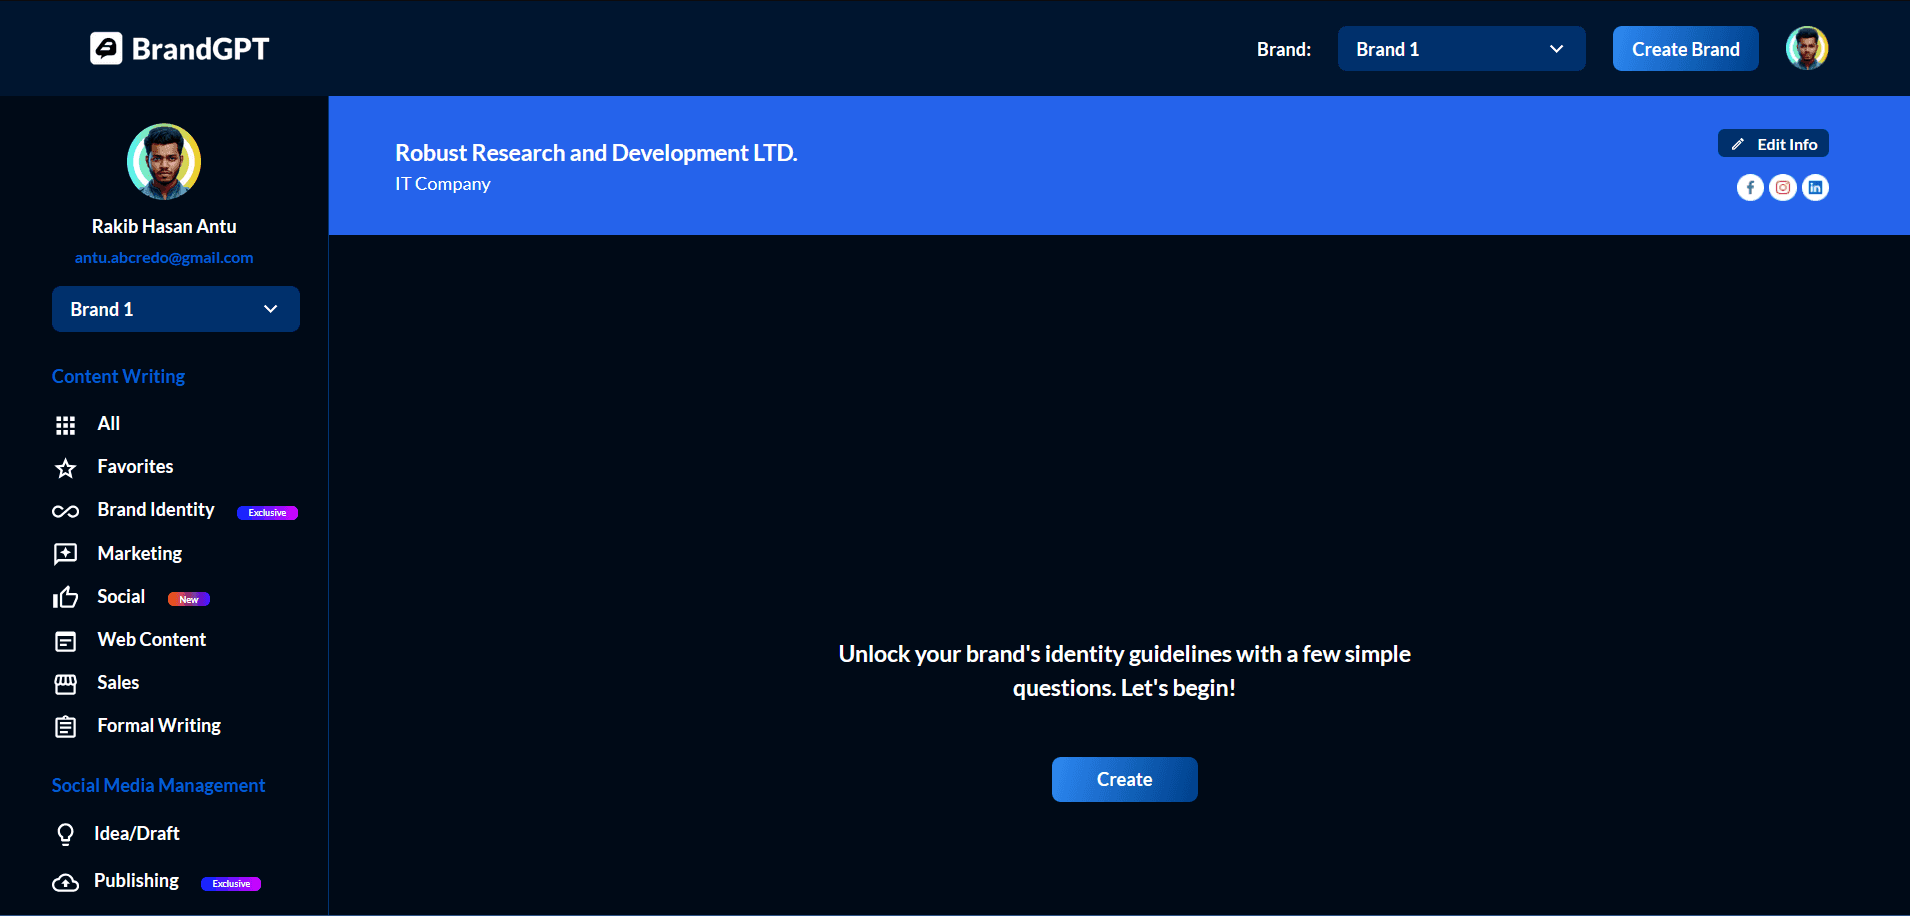Click the Social thumbs-up icon
The width and height of the screenshot is (1910, 916).
click(x=66, y=598)
